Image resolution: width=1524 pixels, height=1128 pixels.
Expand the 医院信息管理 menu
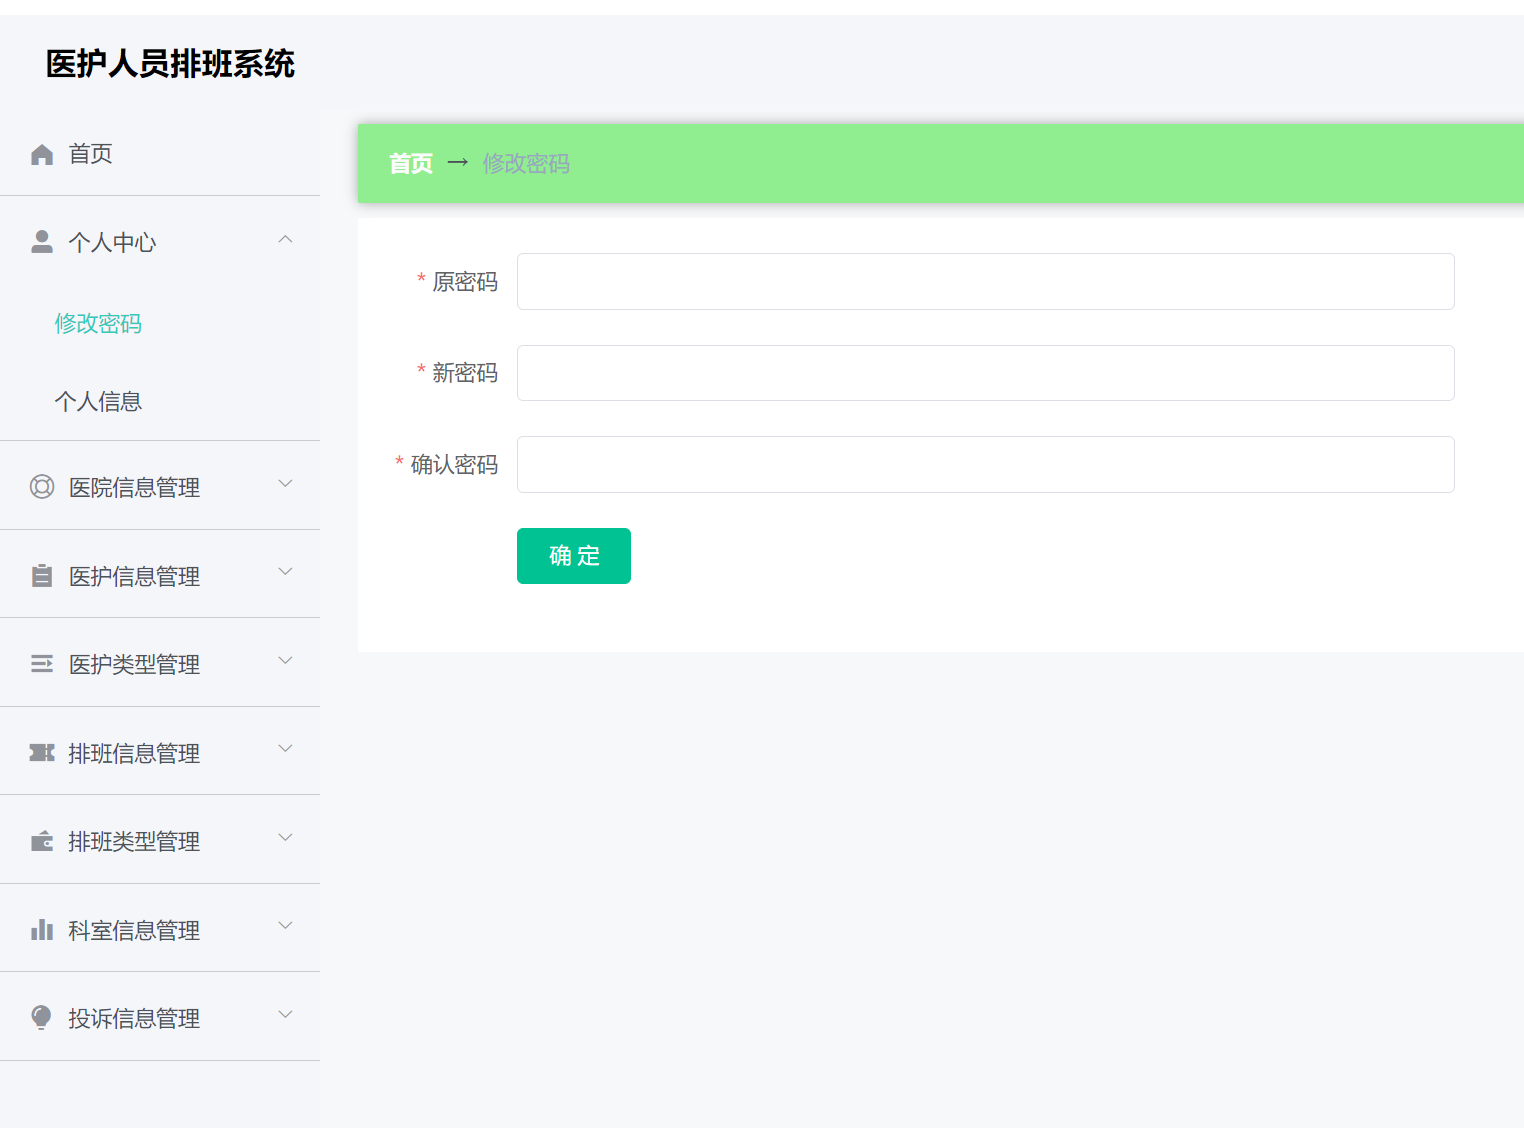point(285,485)
